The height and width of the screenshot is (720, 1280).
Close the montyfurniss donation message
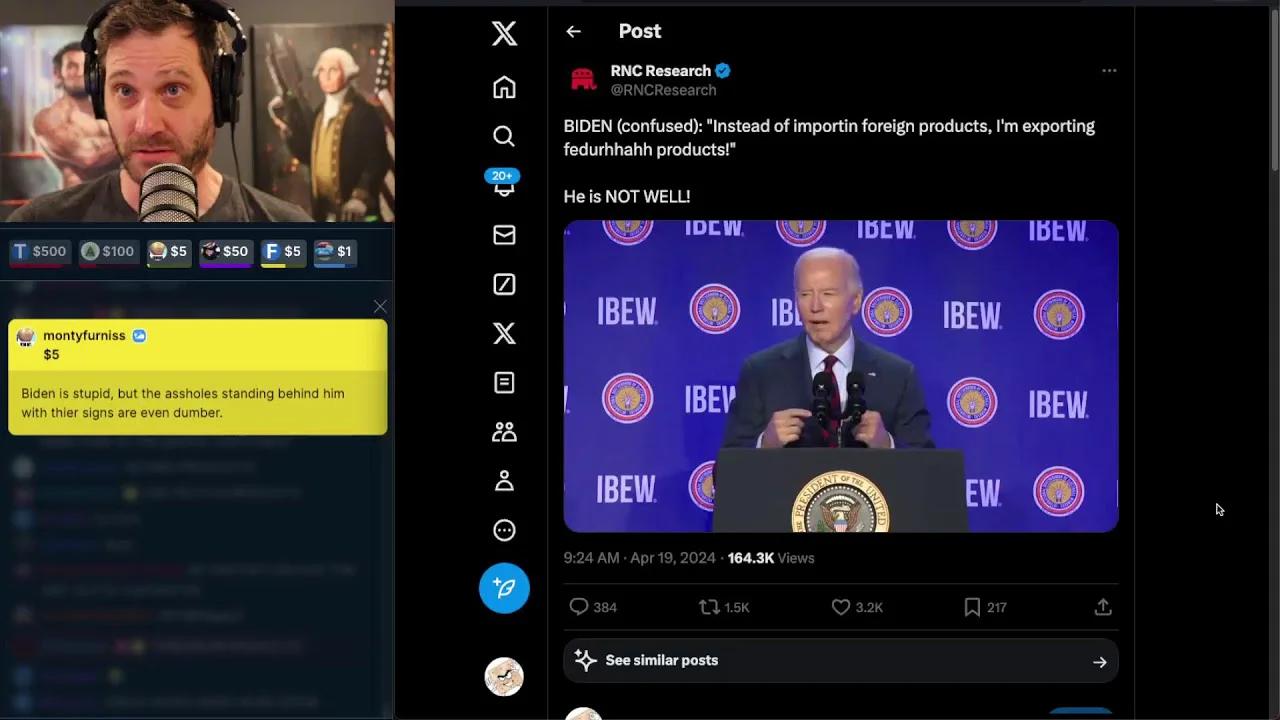click(380, 307)
